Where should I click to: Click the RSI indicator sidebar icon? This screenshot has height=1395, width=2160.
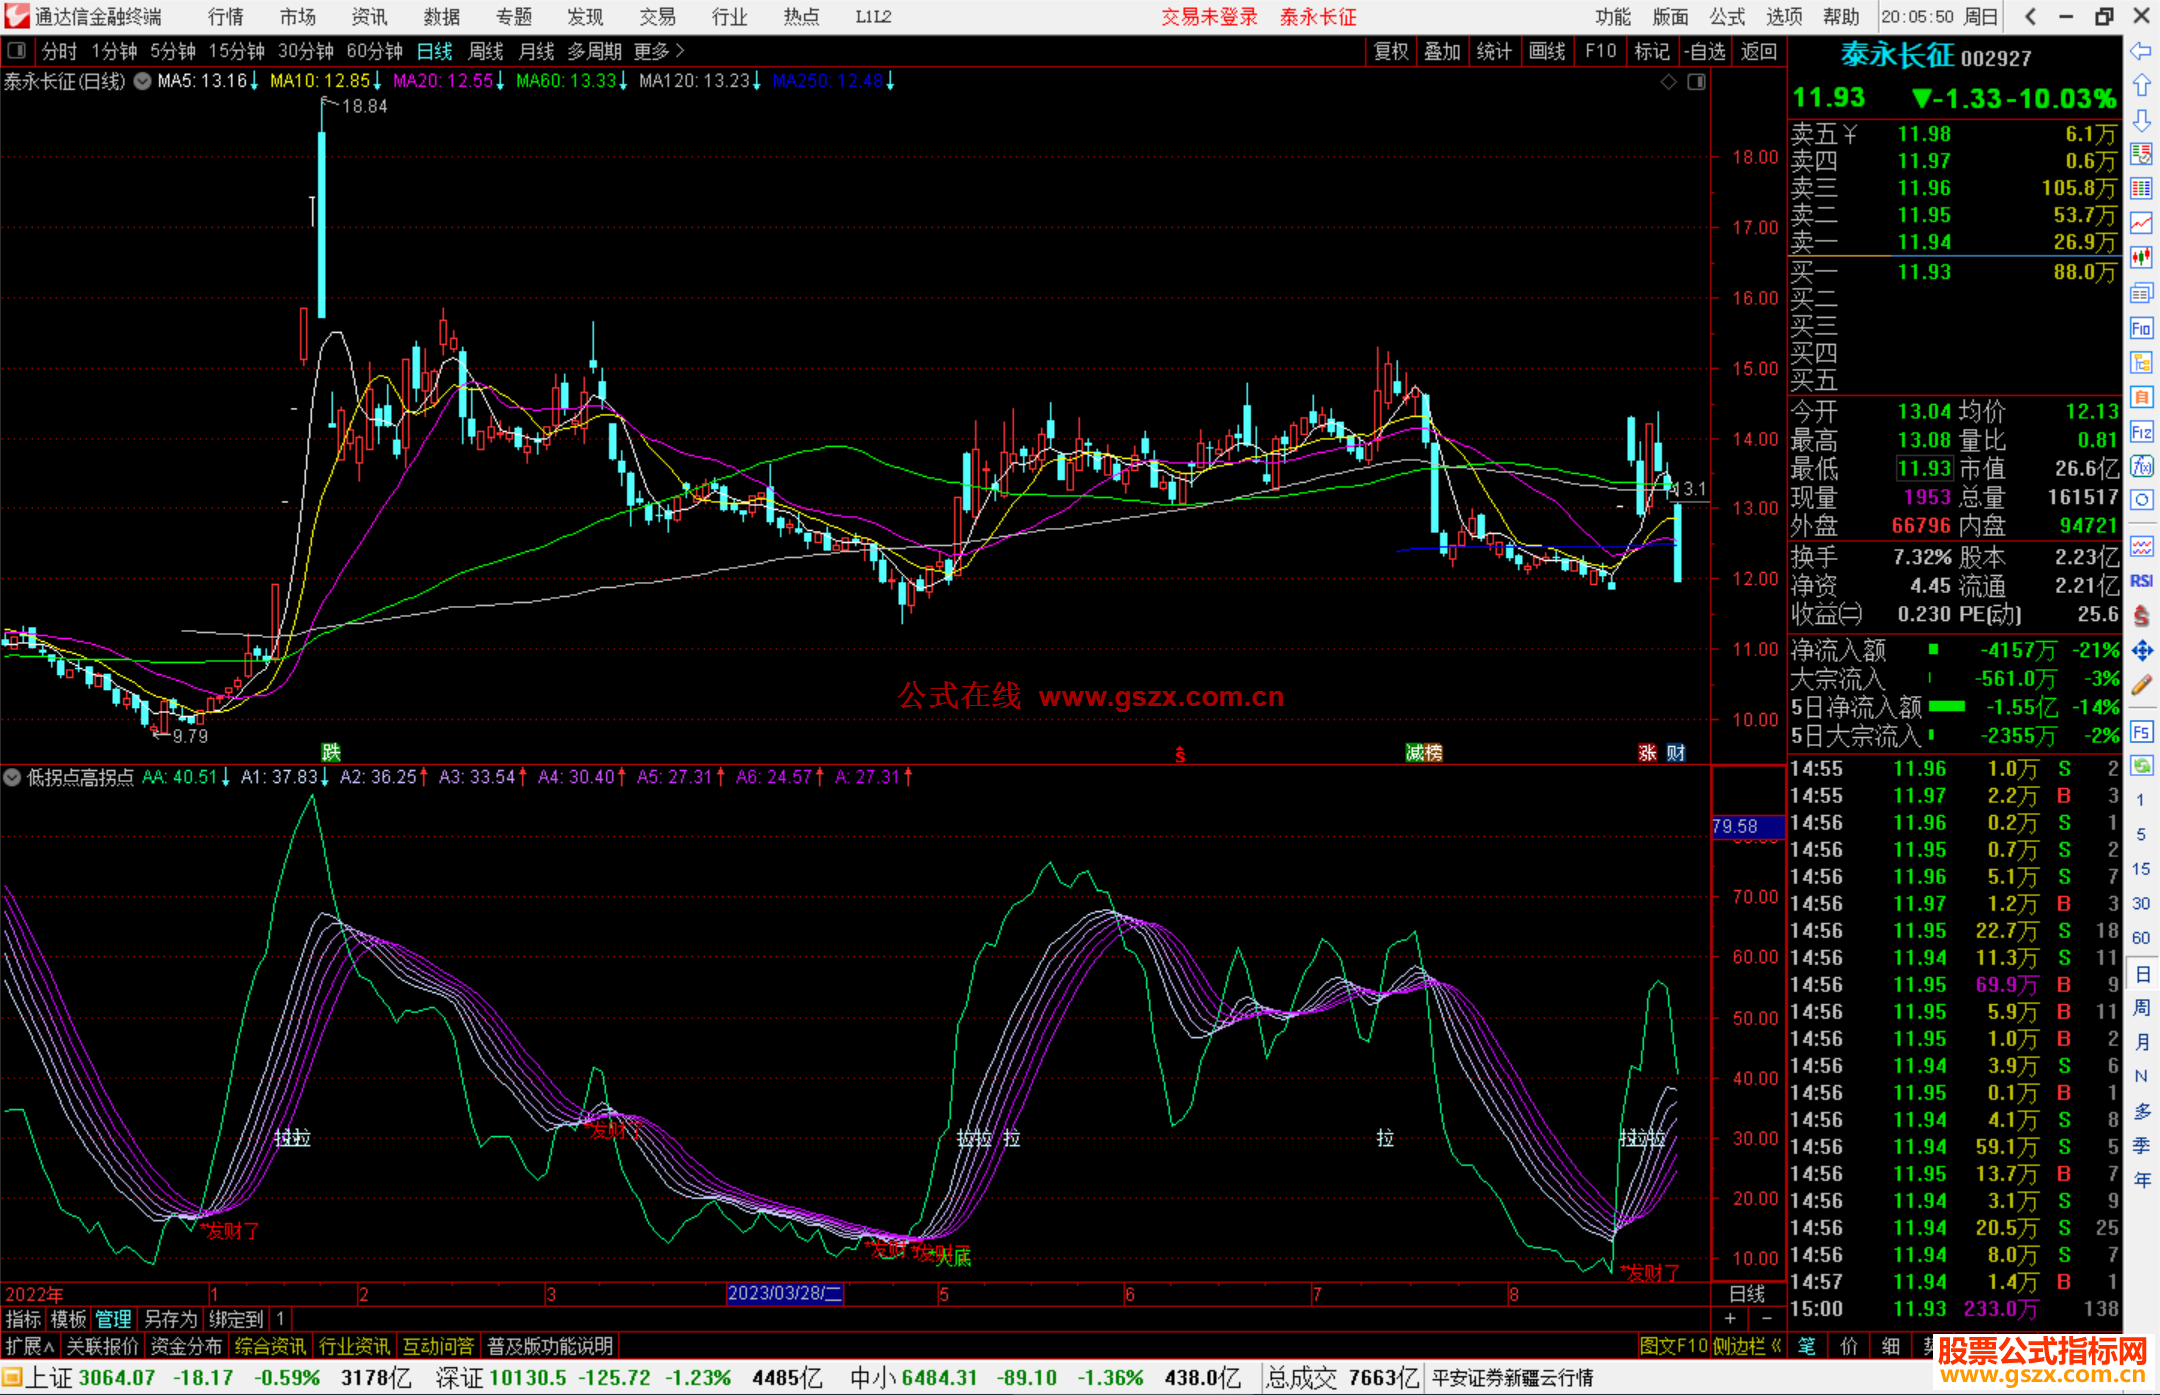(2141, 581)
